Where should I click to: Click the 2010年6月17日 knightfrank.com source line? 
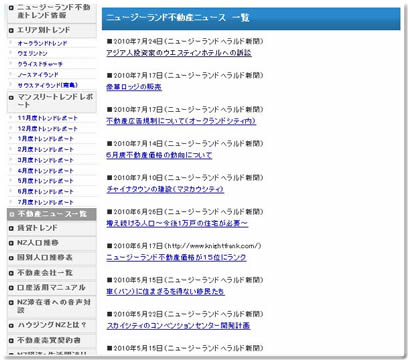(x=184, y=246)
